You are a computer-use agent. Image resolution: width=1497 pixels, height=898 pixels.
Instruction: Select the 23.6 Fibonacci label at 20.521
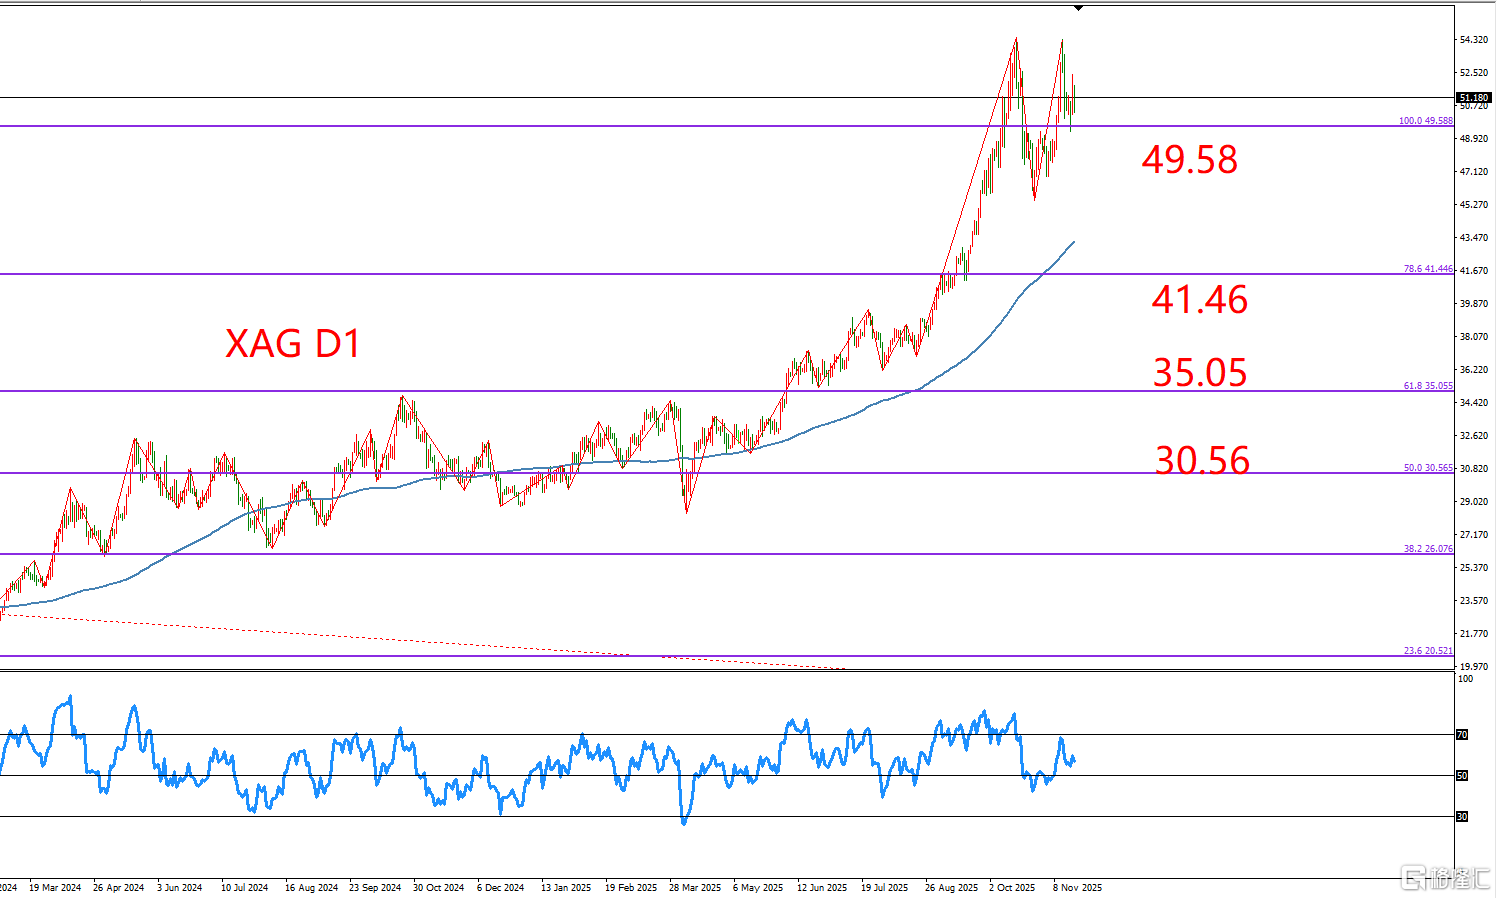(x=1428, y=651)
